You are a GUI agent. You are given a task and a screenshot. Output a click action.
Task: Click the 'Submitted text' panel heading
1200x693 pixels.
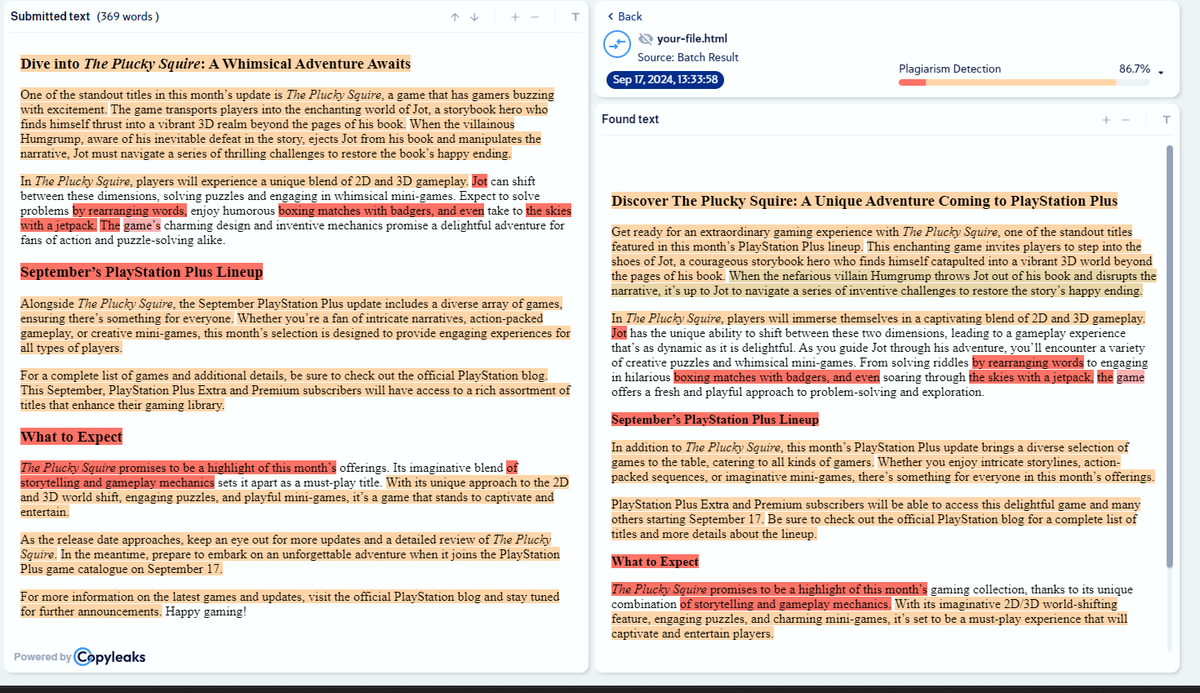(x=50, y=17)
